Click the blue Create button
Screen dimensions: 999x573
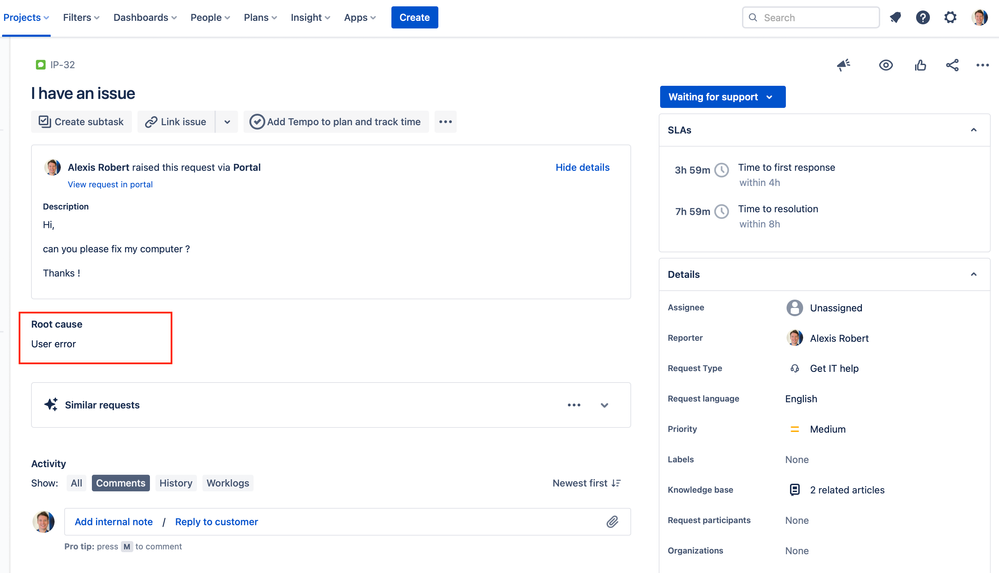pyautogui.click(x=414, y=18)
